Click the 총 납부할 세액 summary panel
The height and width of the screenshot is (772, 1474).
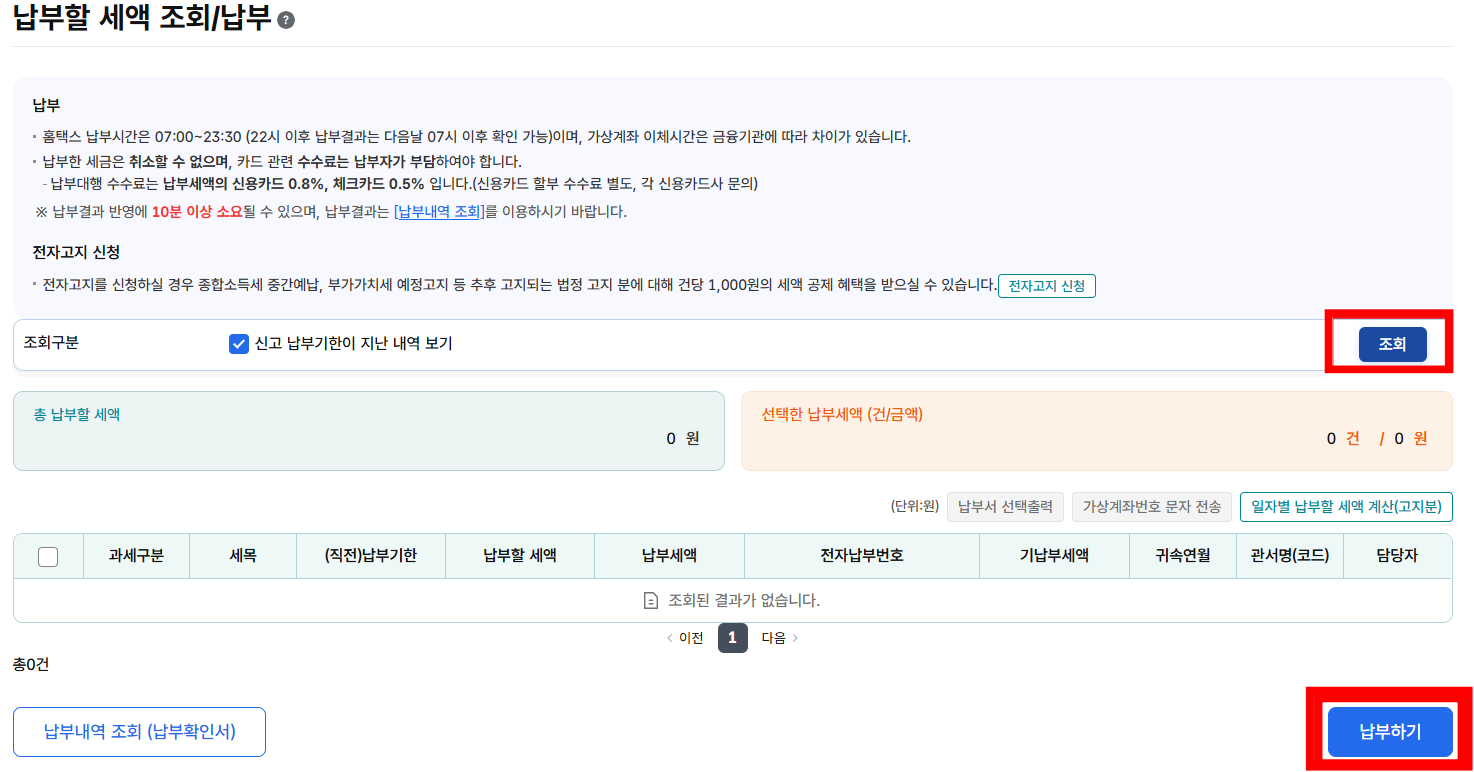coord(368,430)
